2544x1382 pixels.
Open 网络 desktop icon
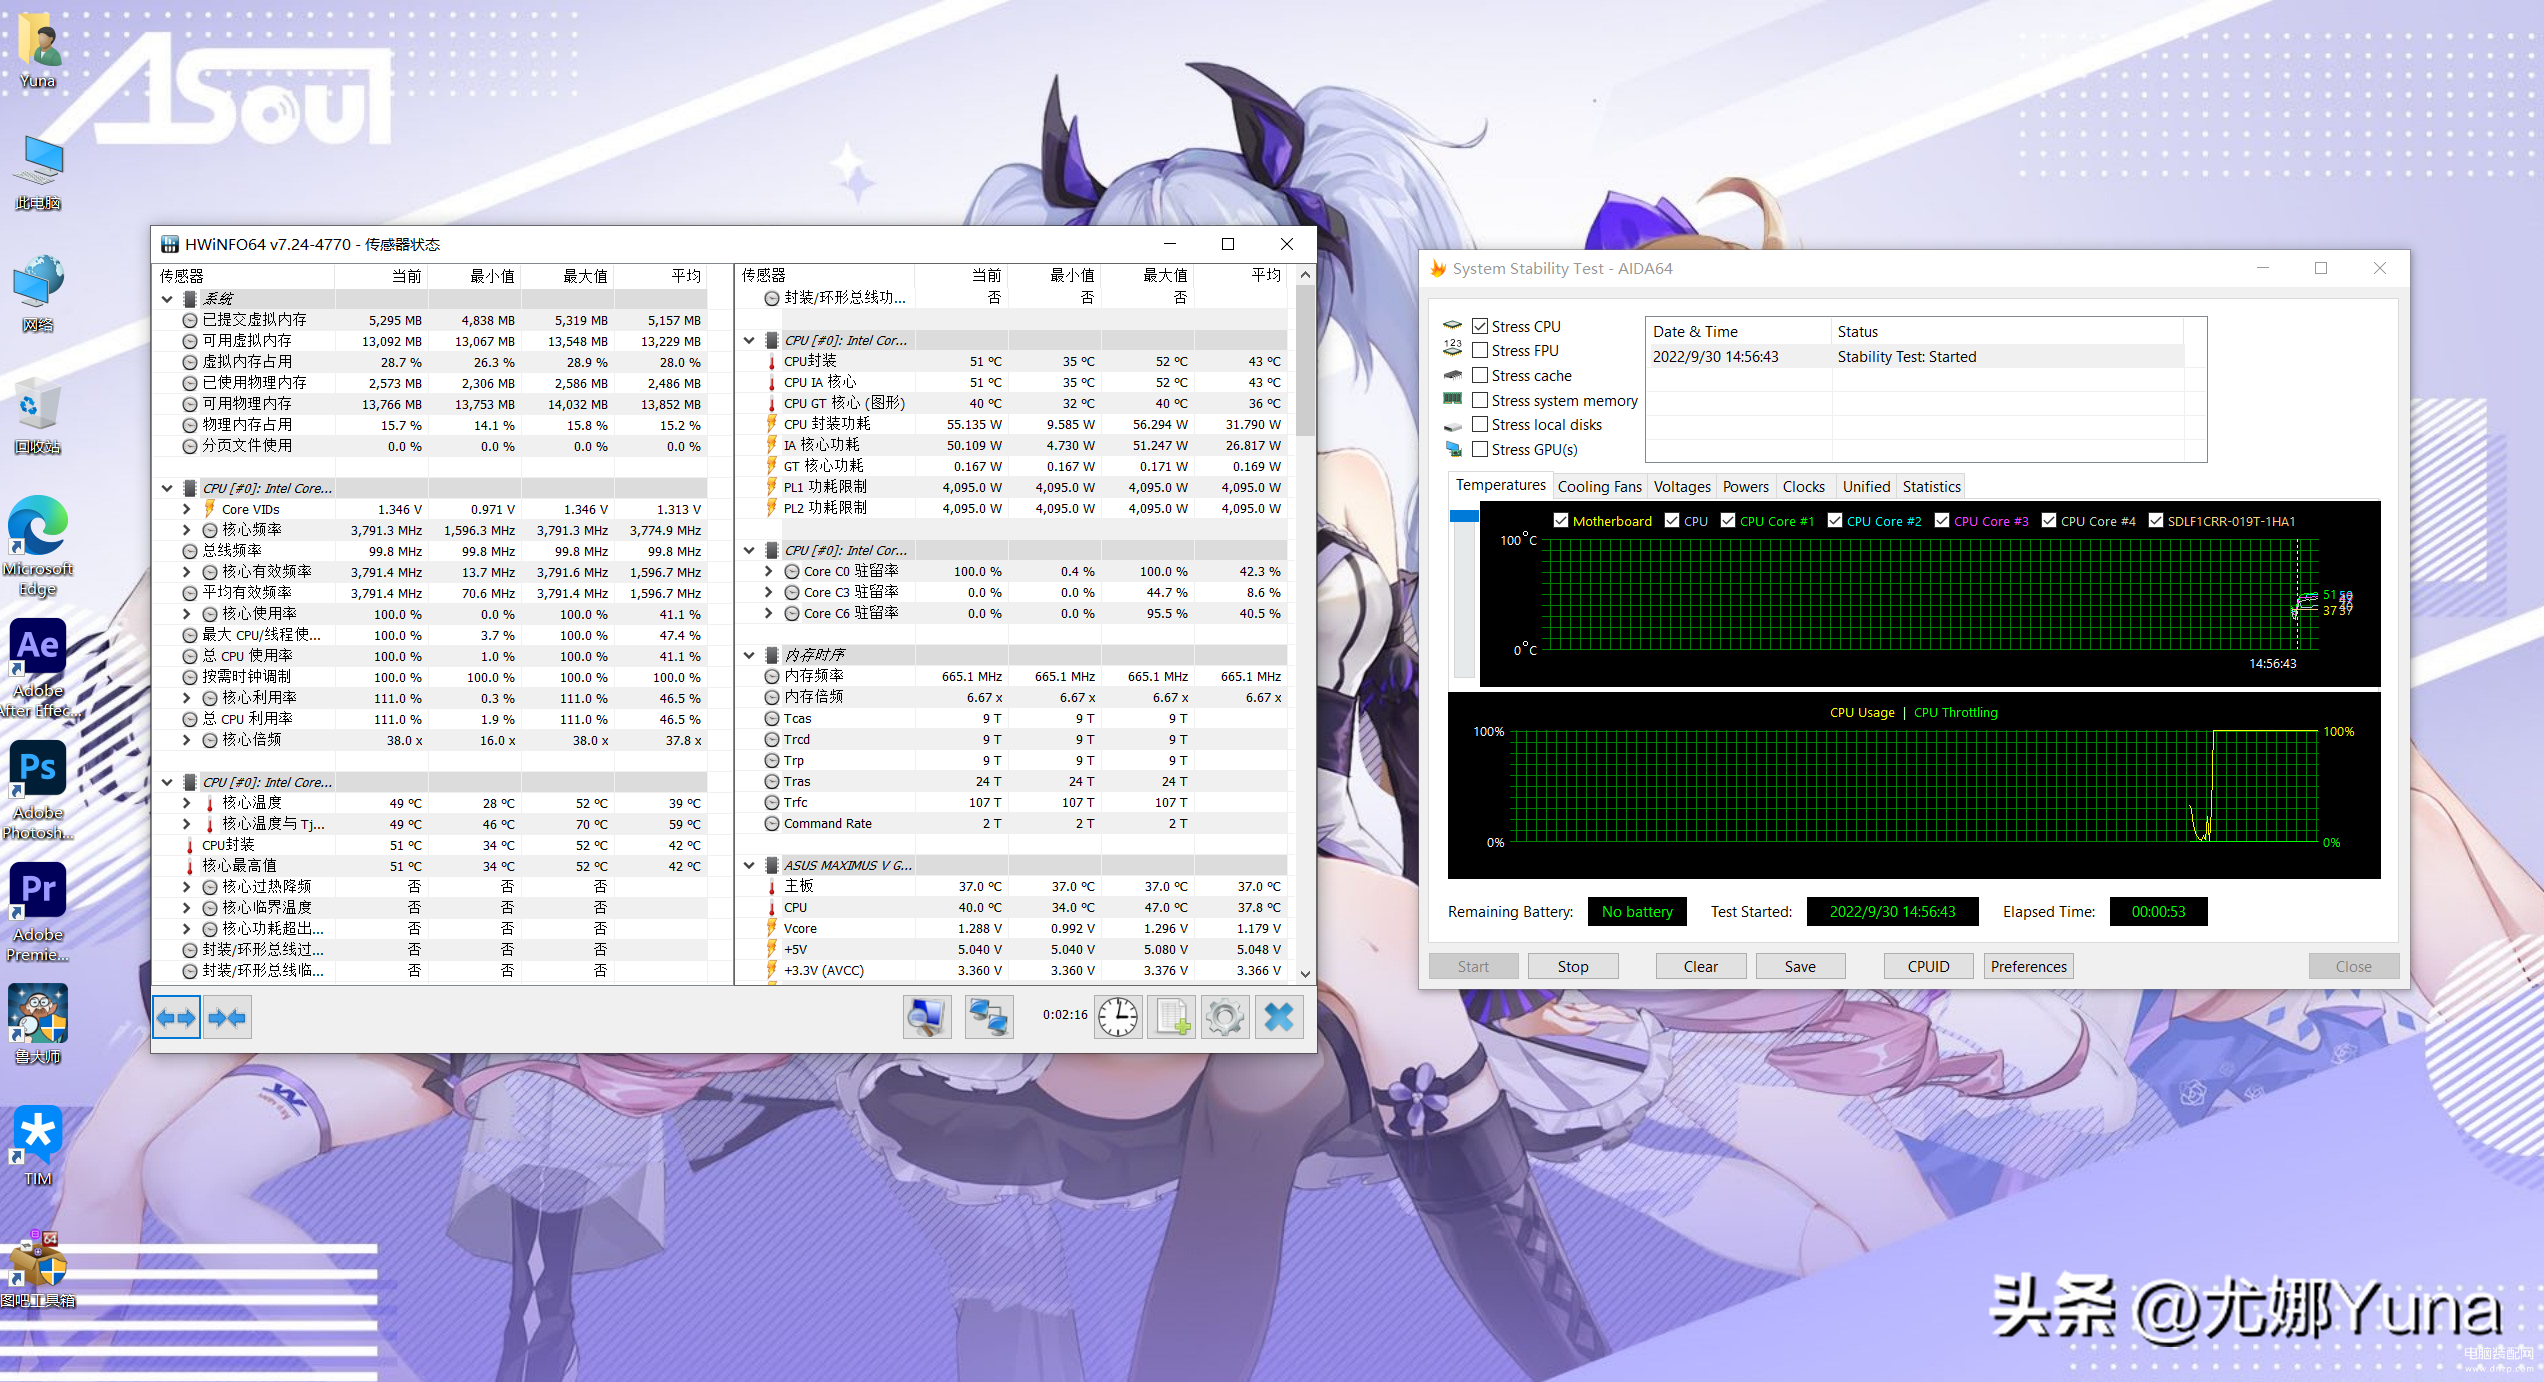coord(38,294)
